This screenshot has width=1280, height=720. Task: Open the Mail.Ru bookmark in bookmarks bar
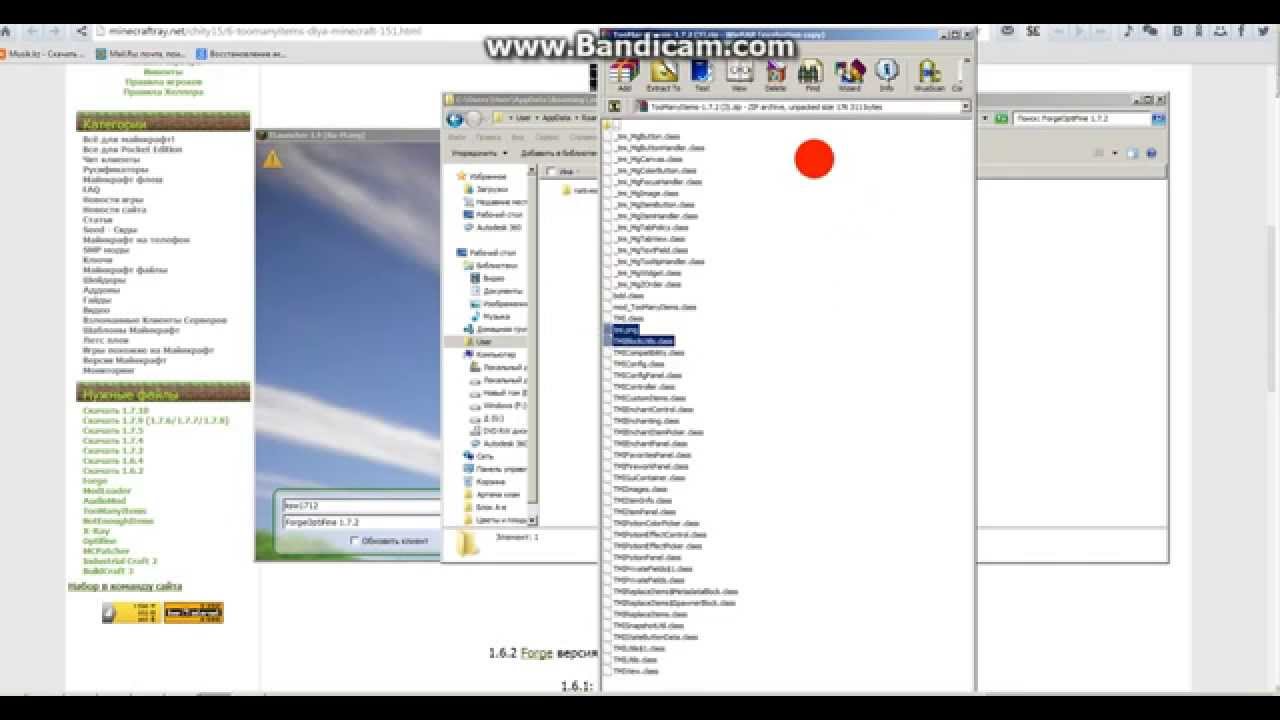pyautogui.click(x=141, y=54)
